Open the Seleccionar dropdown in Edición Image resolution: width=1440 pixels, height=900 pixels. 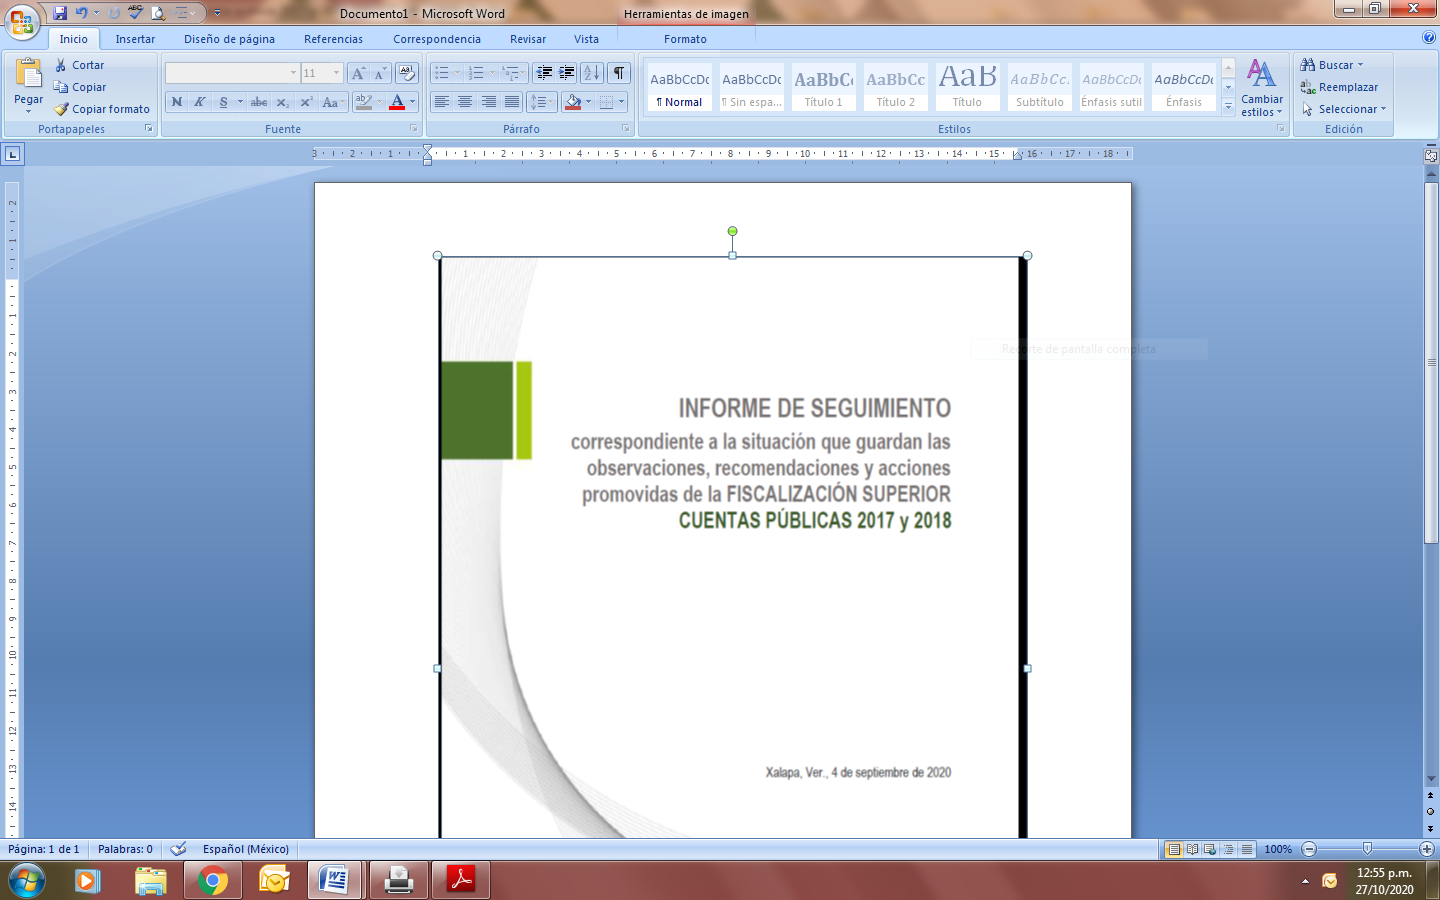coord(1345,109)
